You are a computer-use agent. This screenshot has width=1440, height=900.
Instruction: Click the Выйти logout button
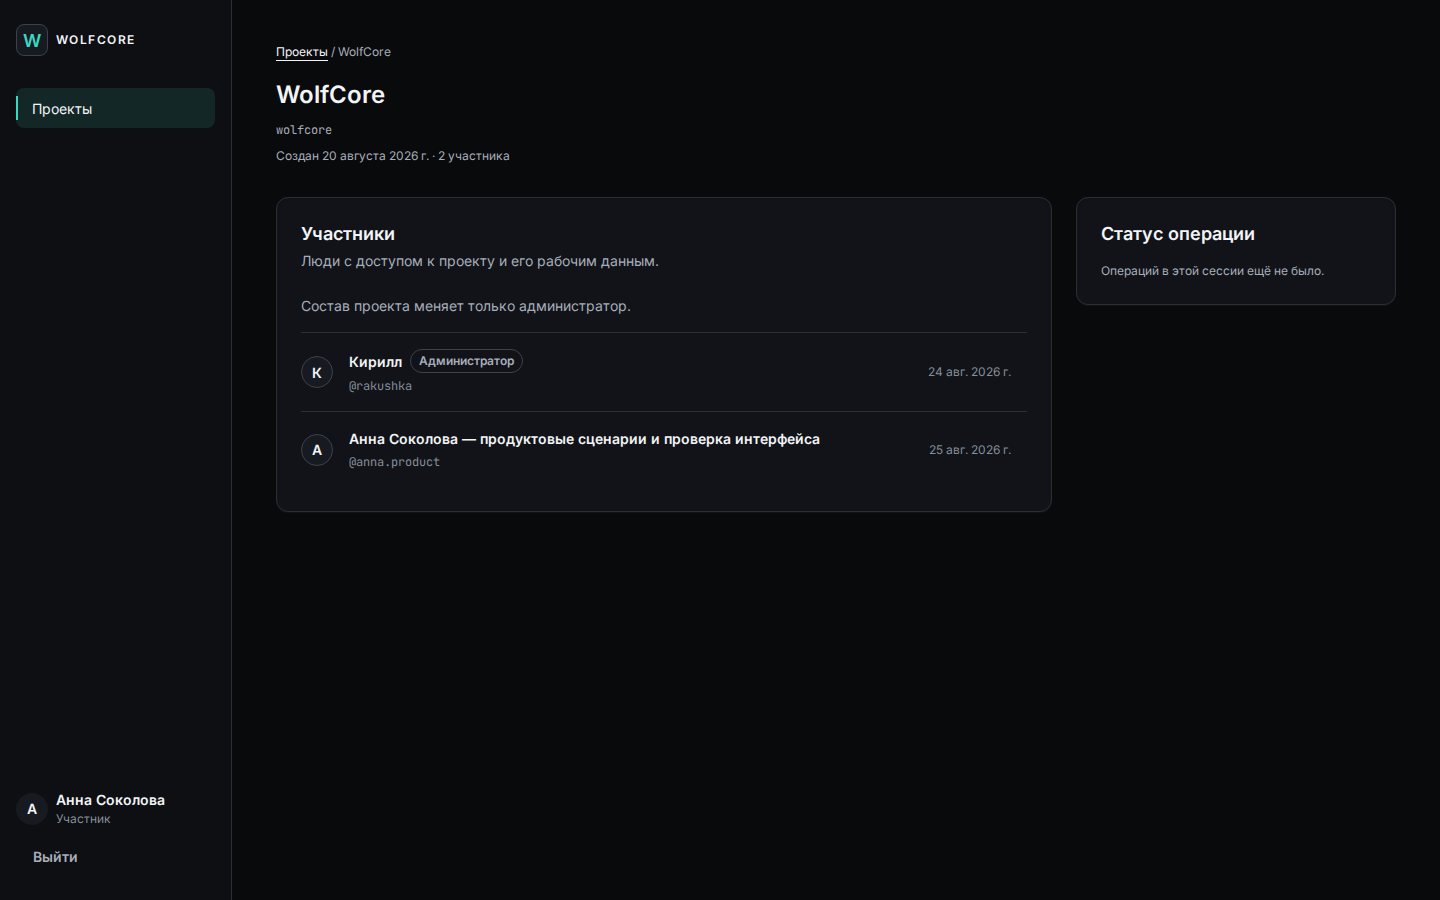pos(55,857)
